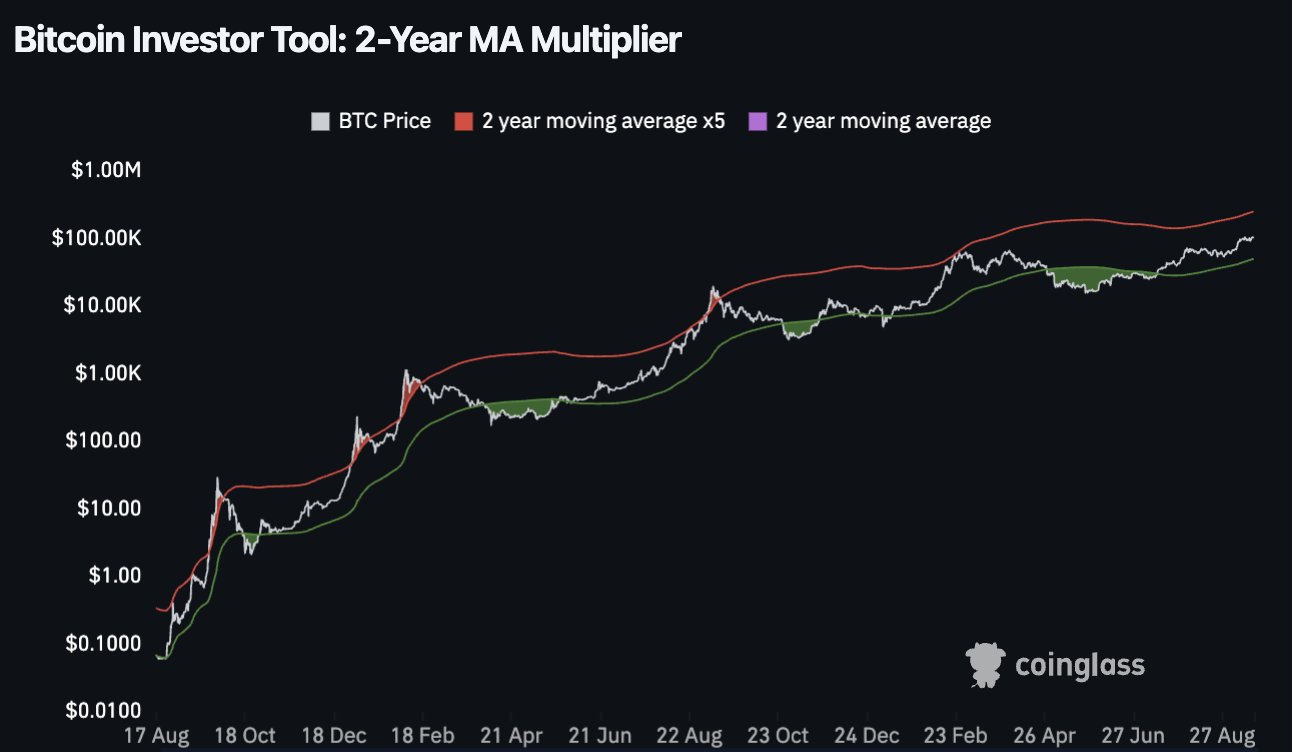1292x752 pixels.
Task: Select the $100.00K y-axis label
Action: [x=98, y=239]
